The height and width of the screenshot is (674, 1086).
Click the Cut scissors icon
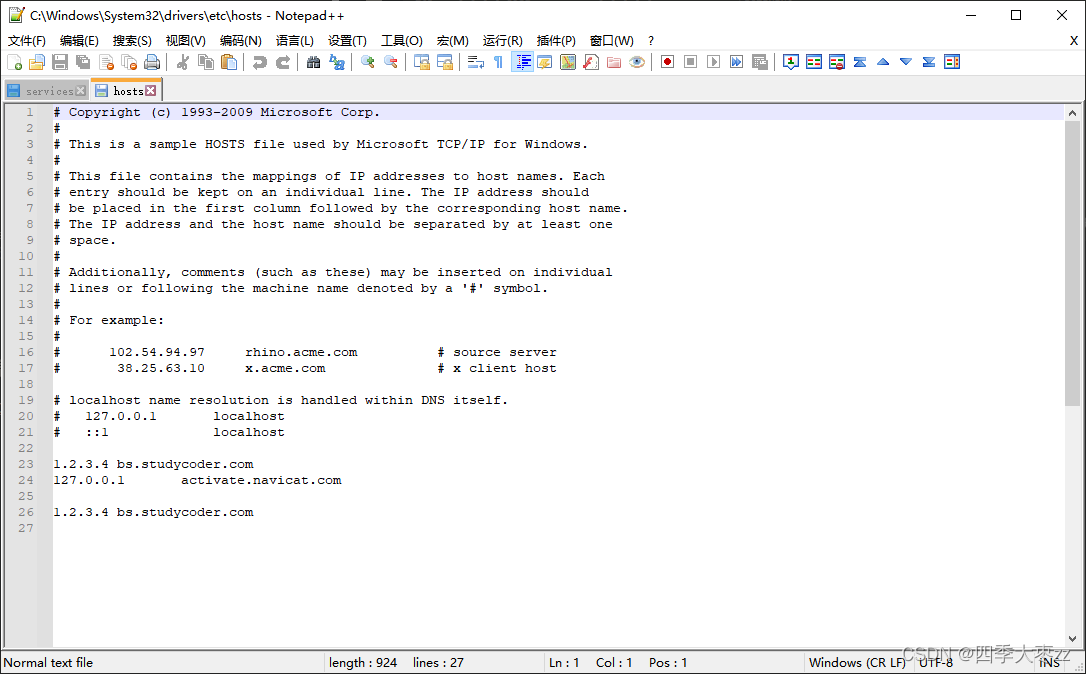tap(183, 62)
